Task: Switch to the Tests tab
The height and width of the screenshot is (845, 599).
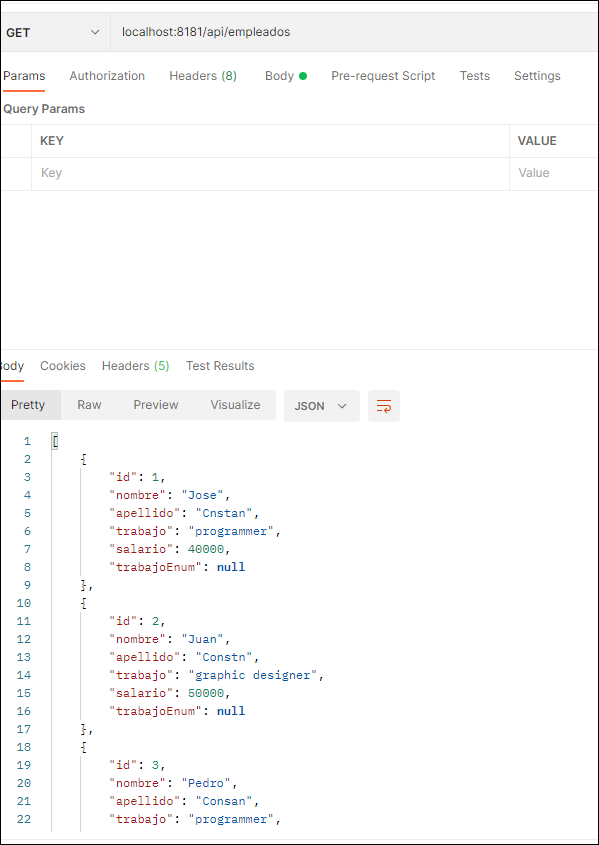Action: click(474, 75)
